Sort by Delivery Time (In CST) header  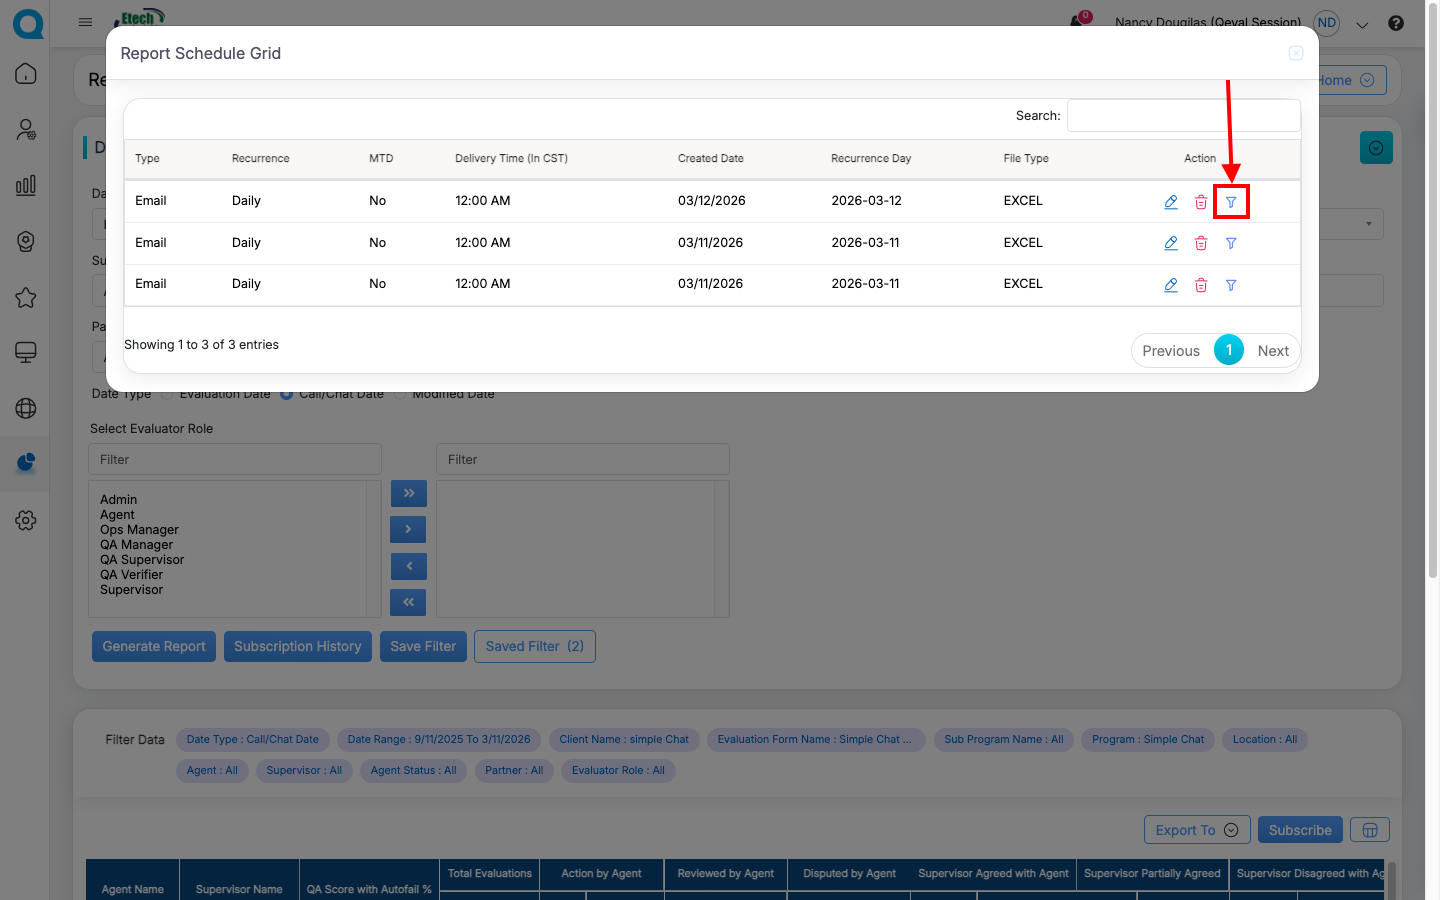(511, 159)
